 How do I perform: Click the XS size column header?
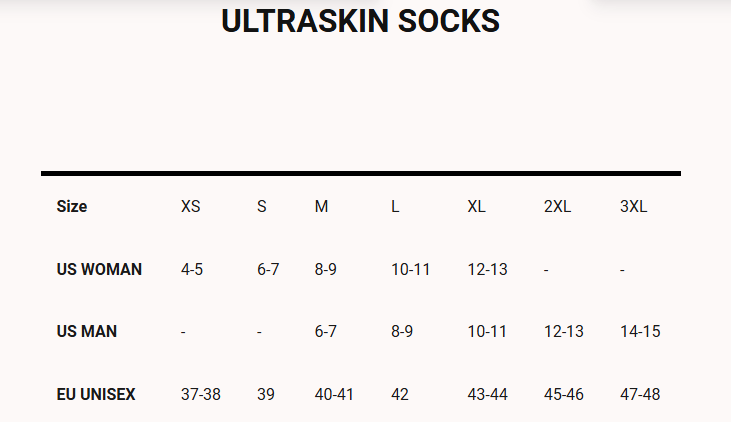[x=190, y=207]
